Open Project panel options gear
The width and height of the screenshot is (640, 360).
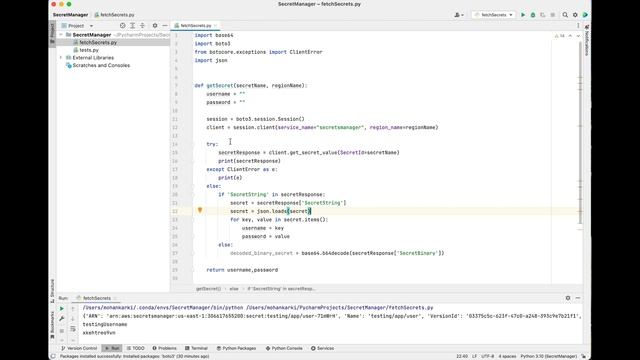coord(155,25)
